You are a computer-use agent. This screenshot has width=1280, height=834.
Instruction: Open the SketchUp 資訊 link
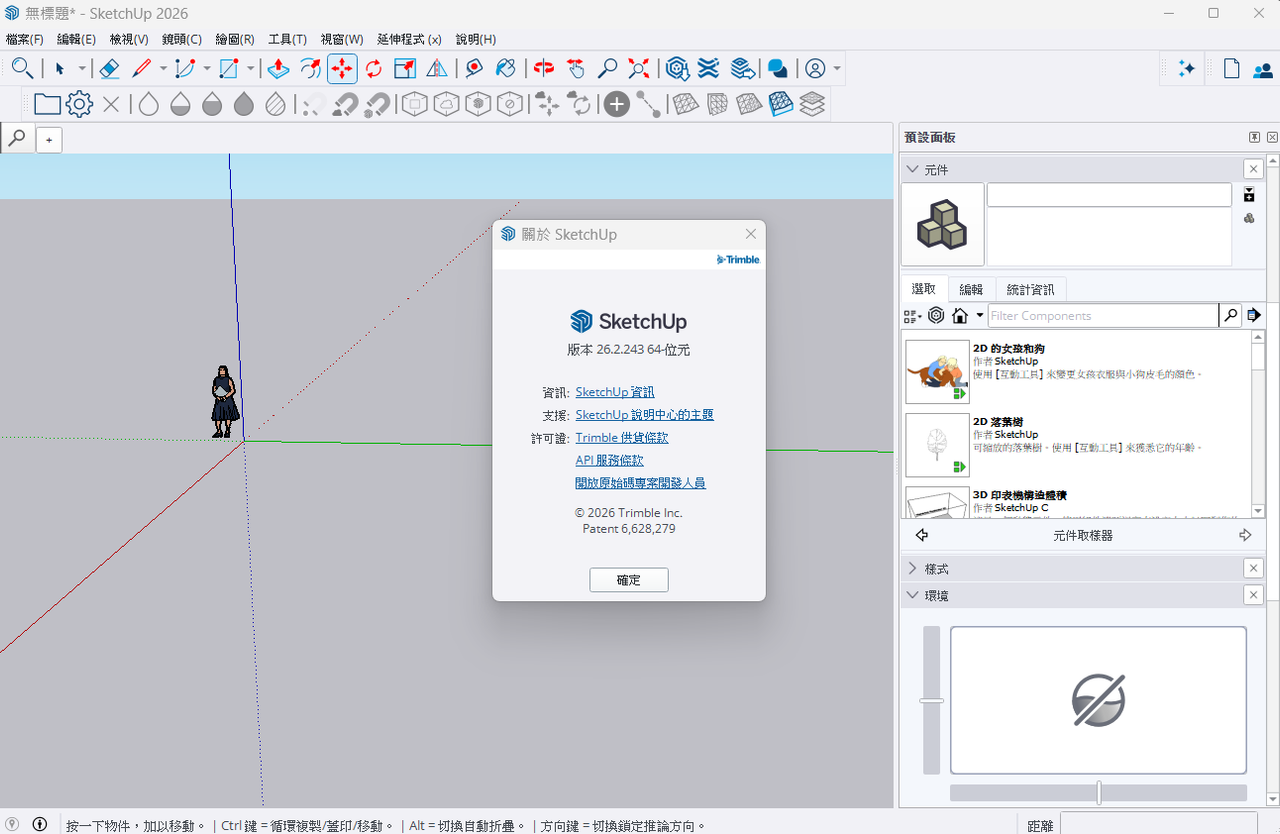click(615, 392)
